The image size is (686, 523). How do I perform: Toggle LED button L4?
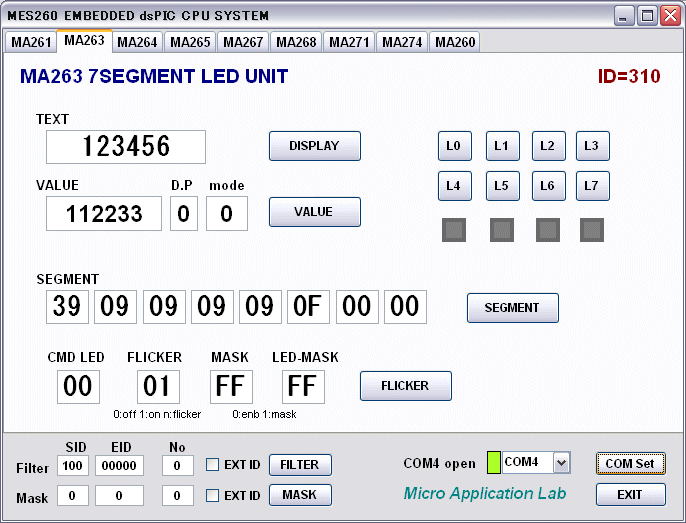point(455,186)
